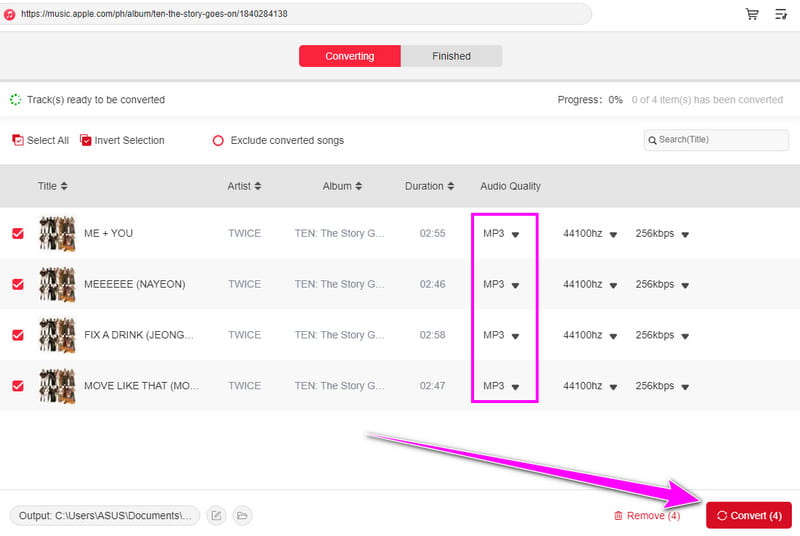Select the Converting tab

point(350,56)
